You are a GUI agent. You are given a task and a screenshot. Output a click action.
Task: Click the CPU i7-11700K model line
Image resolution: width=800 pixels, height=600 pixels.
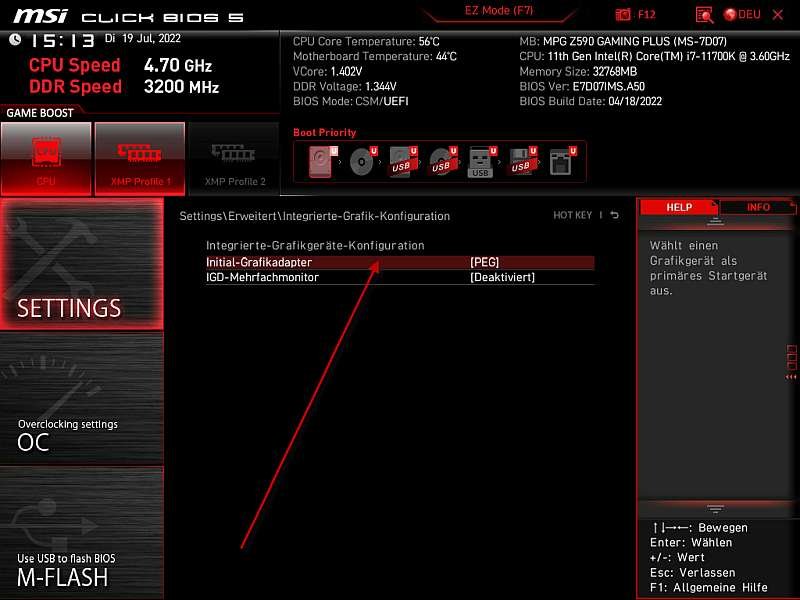coord(655,56)
